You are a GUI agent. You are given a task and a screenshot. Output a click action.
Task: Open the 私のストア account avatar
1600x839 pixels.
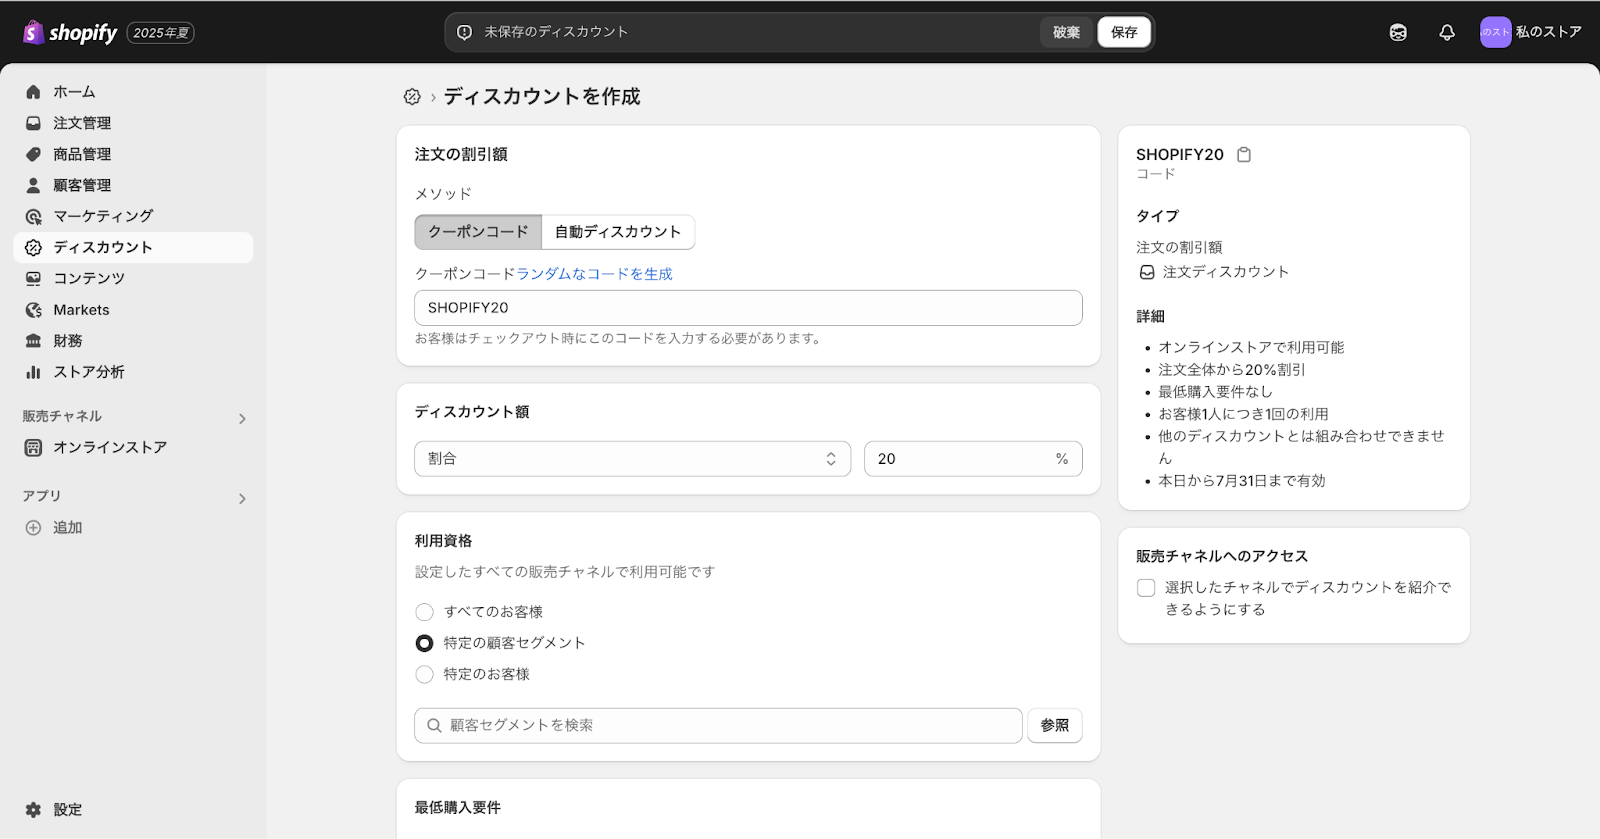(1496, 32)
